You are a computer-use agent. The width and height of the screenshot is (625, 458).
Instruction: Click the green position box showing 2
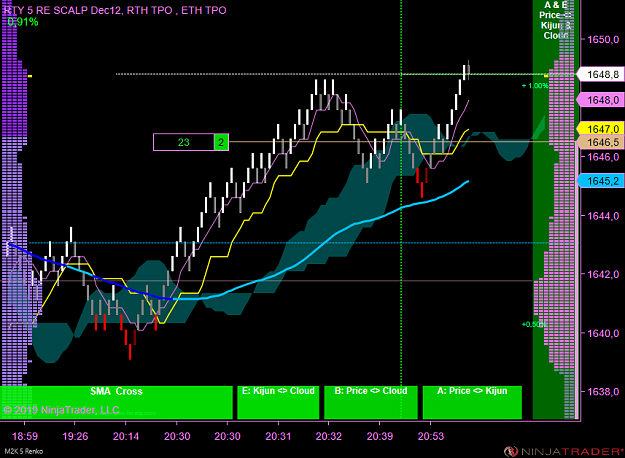tap(221, 142)
